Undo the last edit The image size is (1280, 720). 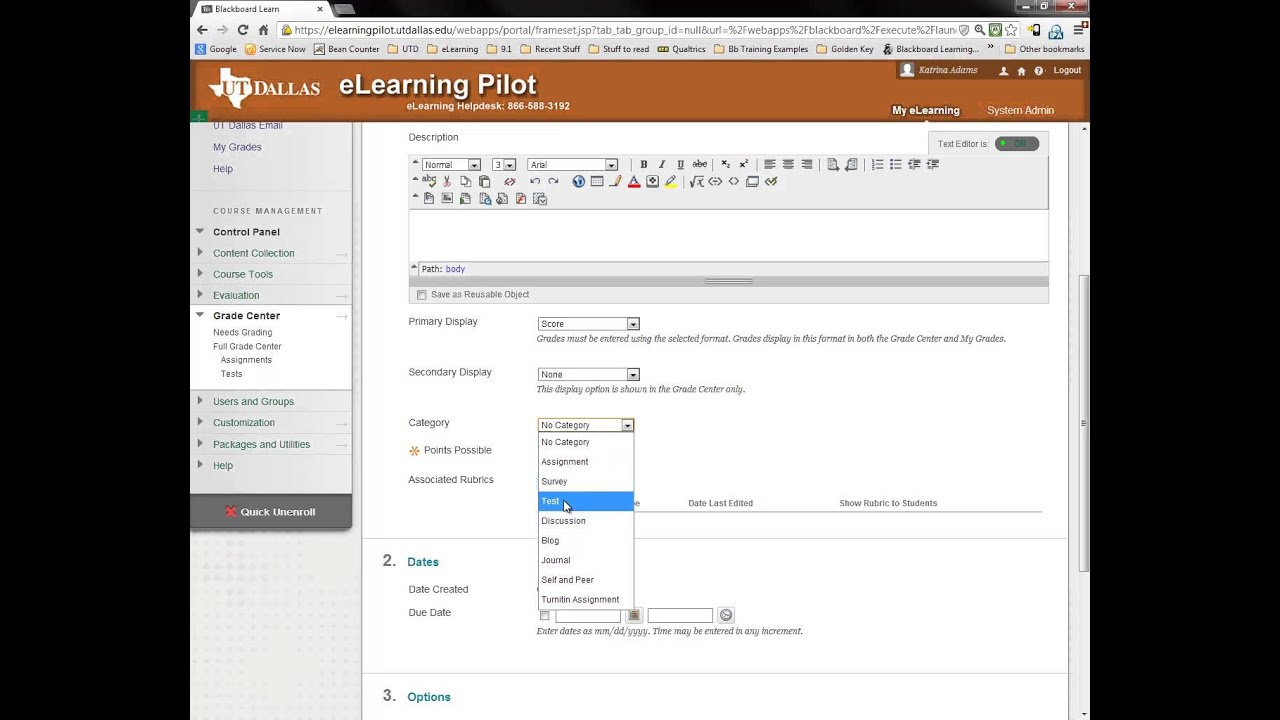point(535,181)
